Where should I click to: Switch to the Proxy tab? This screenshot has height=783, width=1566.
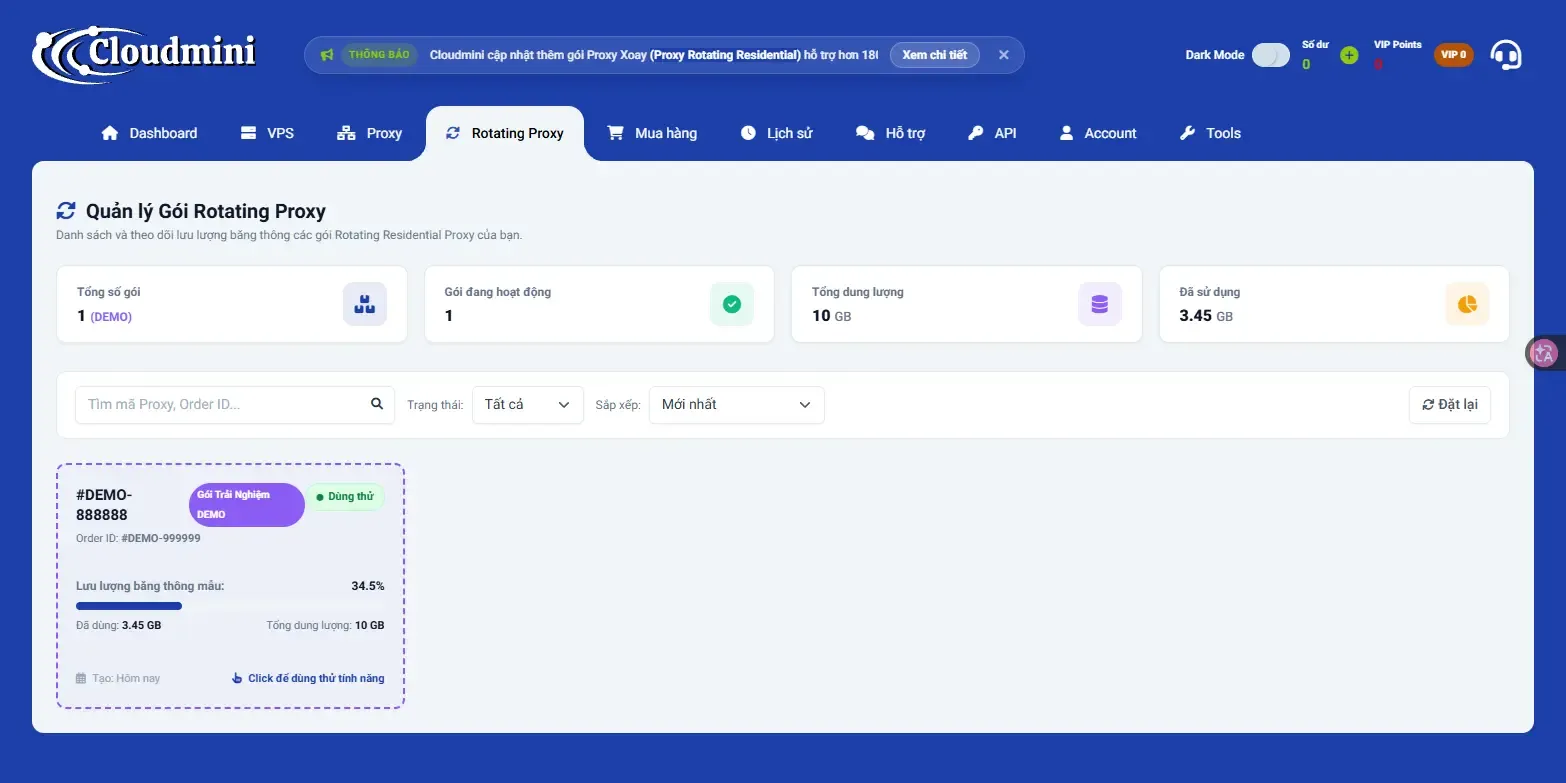pos(370,133)
